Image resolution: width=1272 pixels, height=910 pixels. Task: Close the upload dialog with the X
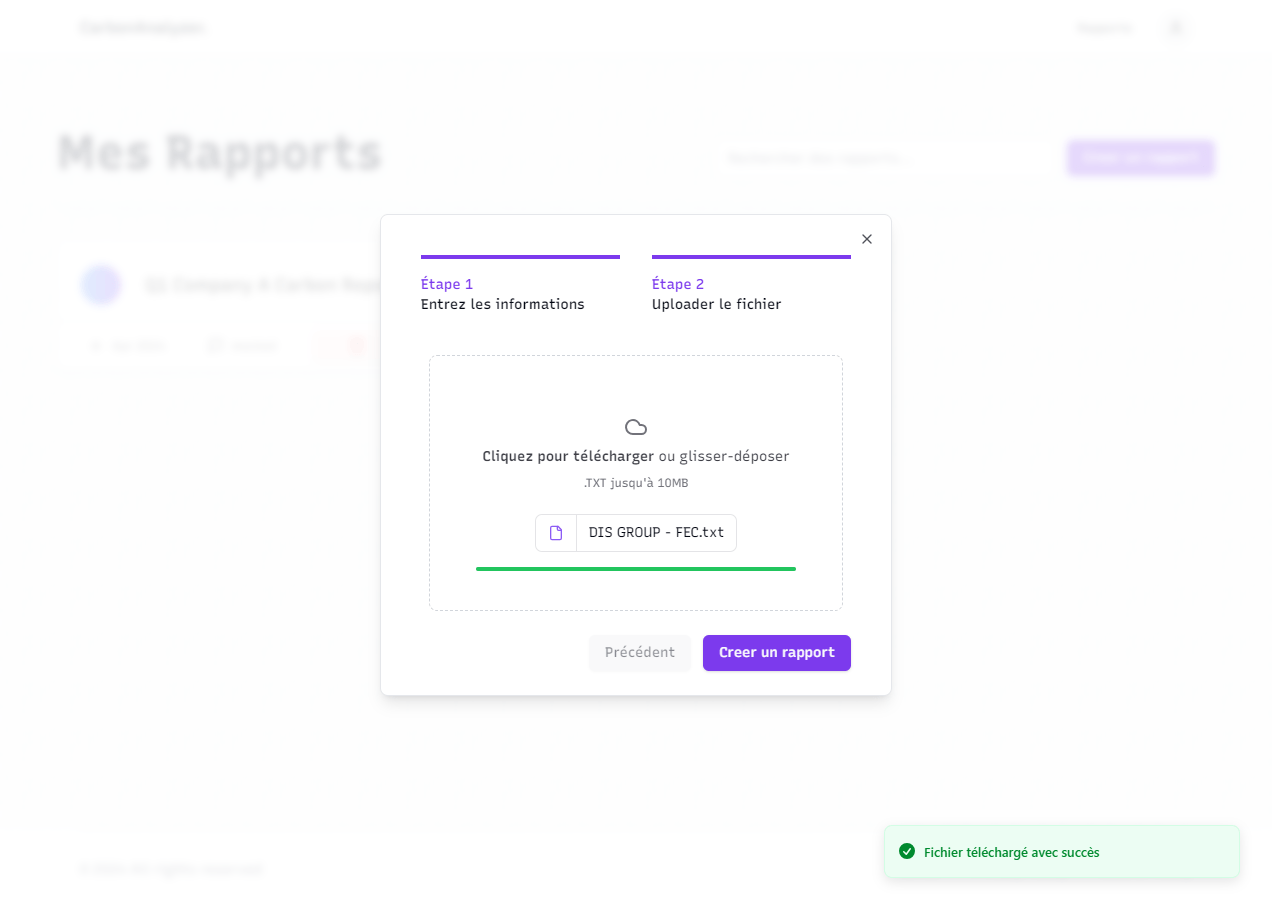867,239
